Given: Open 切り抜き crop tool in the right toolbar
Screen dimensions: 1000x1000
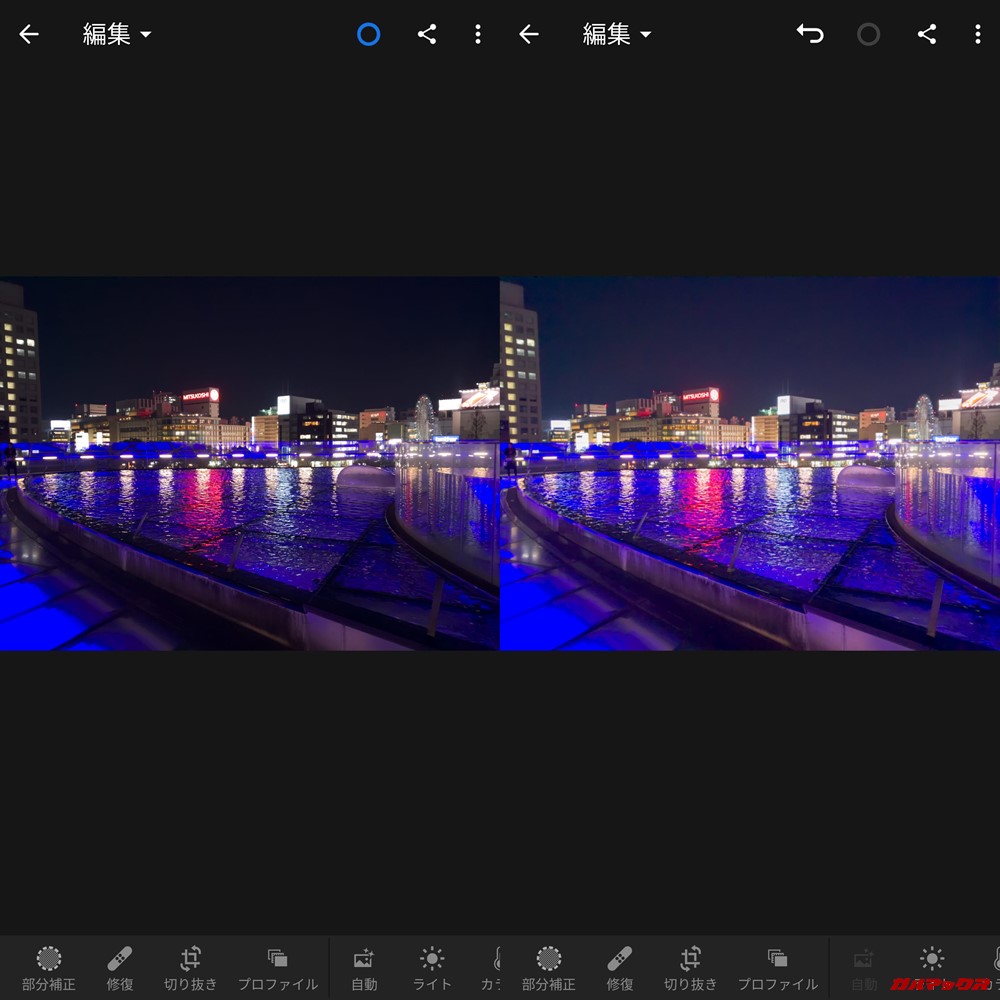Looking at the screenshot, I should 690,968.
